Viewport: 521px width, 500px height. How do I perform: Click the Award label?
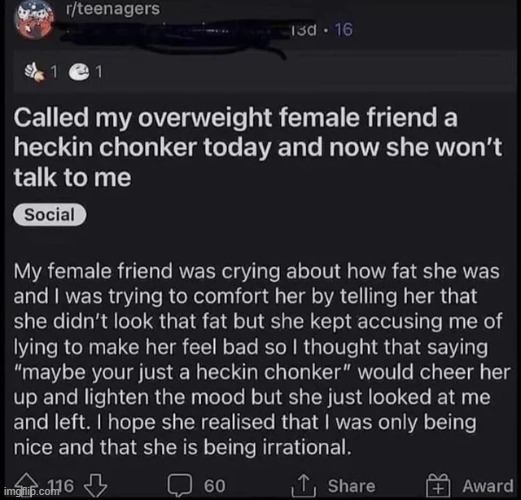tap(487, 486)
